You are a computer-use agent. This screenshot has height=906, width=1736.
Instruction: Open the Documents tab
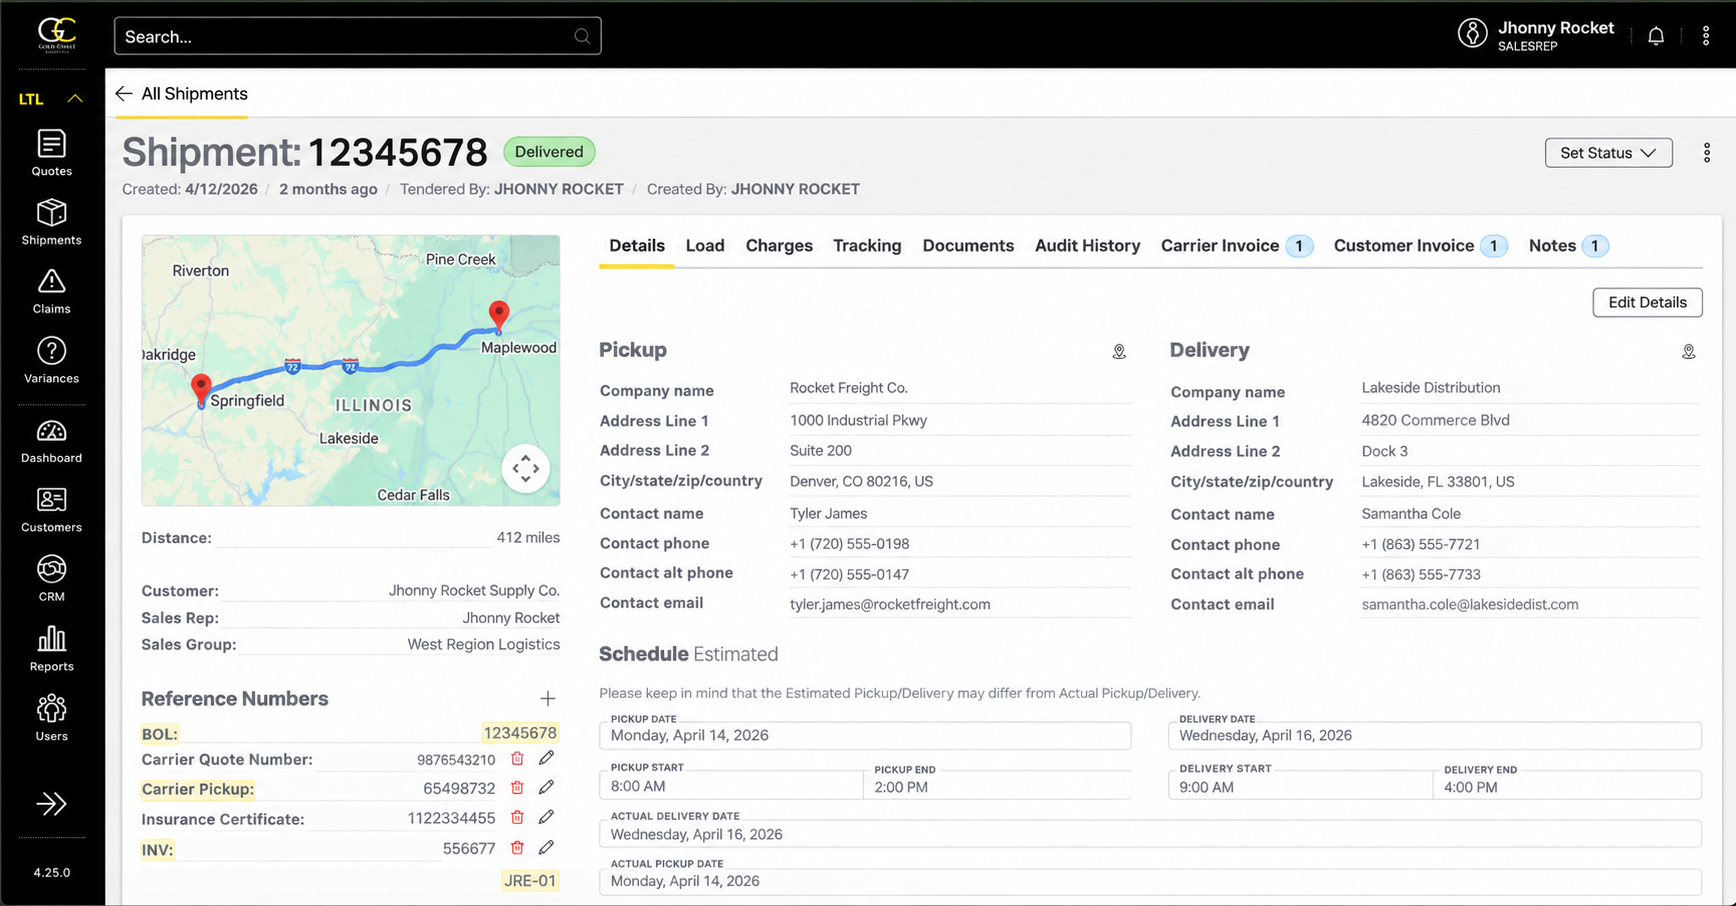(968, 246)
